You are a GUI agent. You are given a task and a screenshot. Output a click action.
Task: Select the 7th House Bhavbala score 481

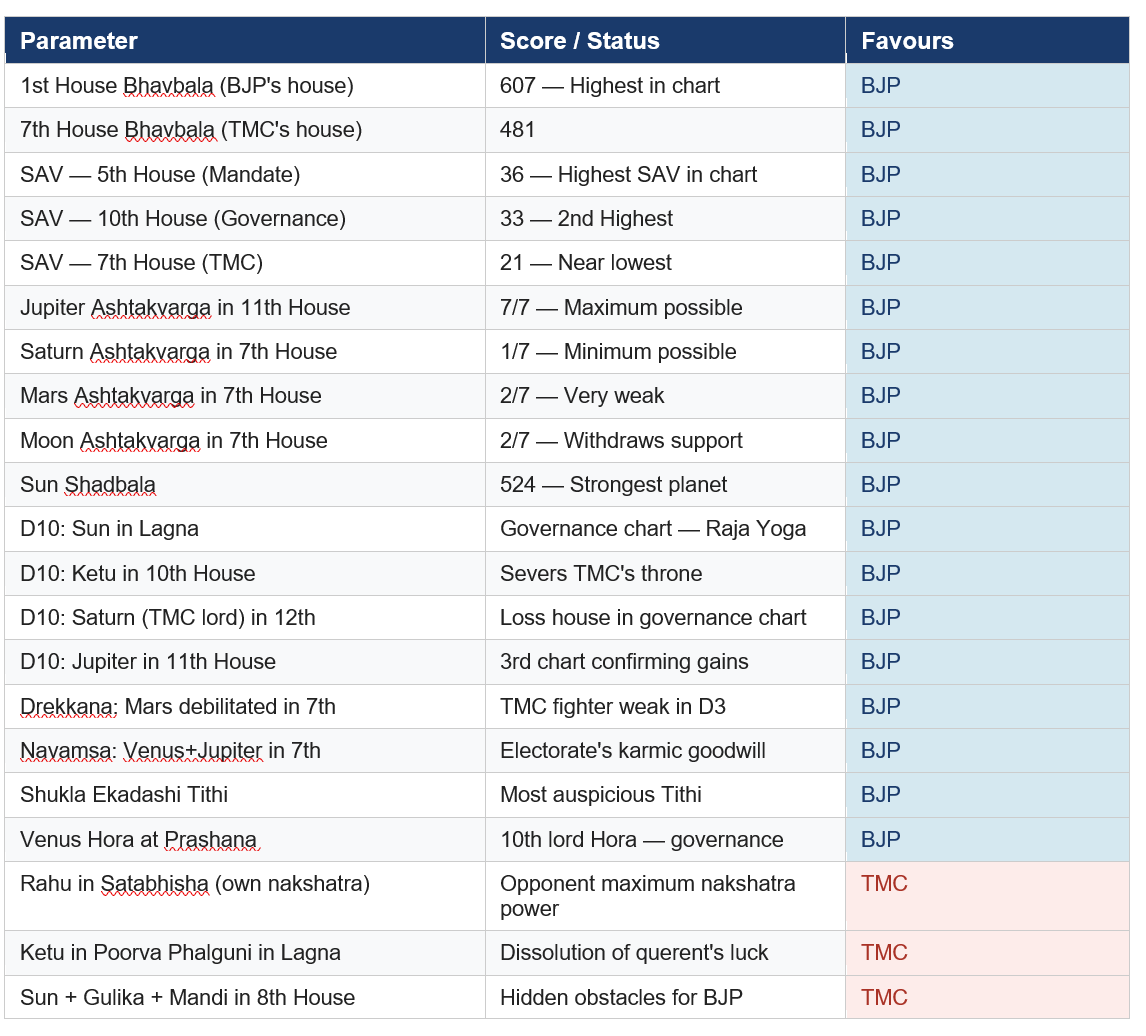pos(518,130)
